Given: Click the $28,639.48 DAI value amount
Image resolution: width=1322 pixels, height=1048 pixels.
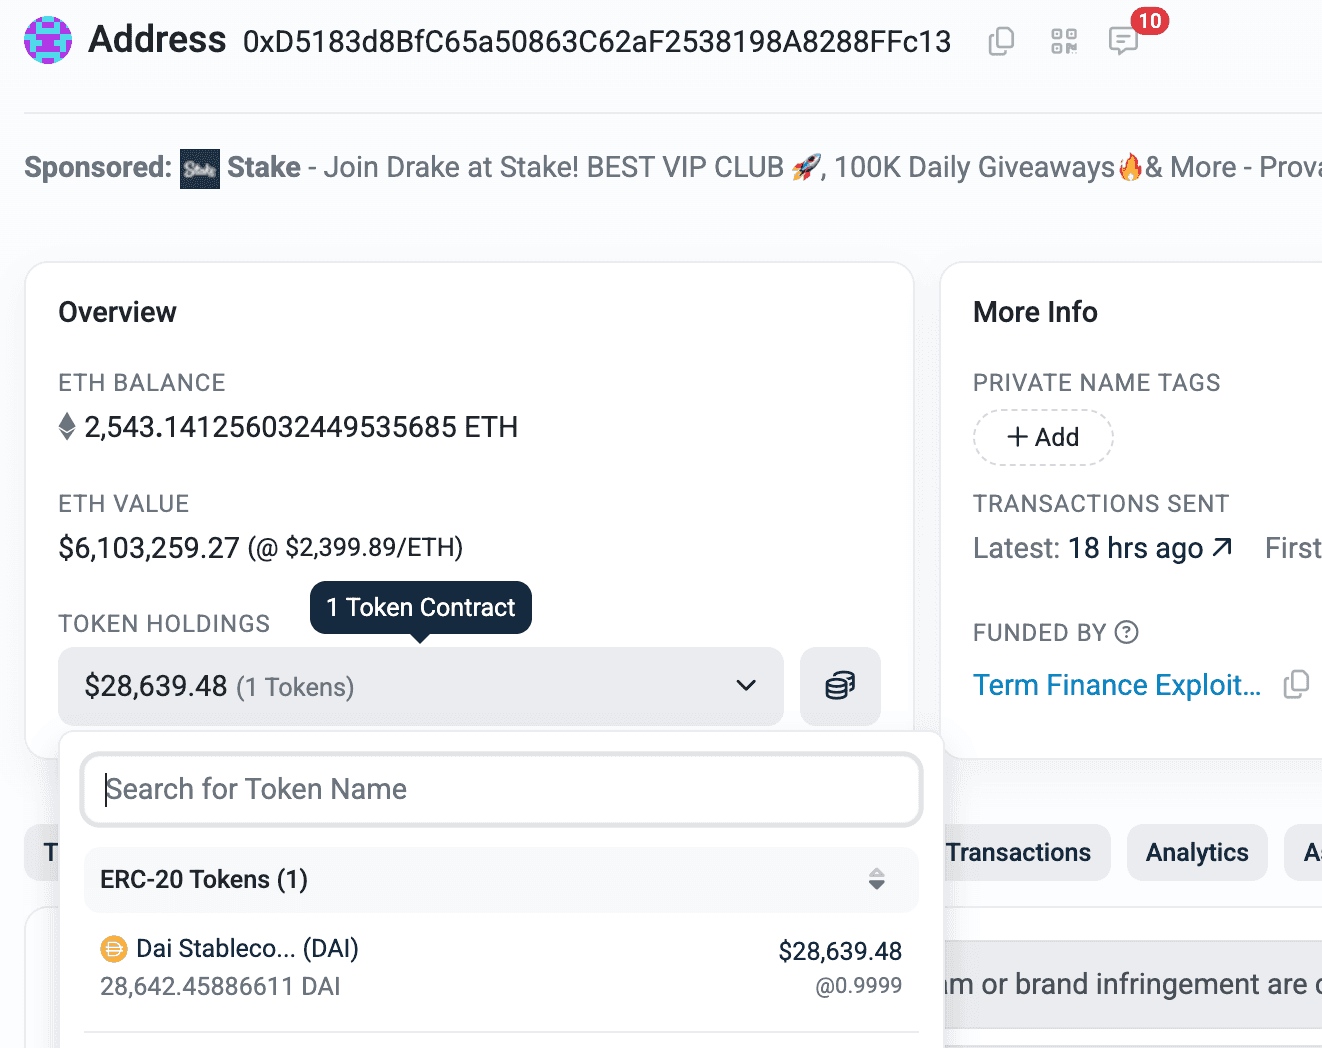Looking at the screenshot, I should pyautogui.click(x=840, y=951).
